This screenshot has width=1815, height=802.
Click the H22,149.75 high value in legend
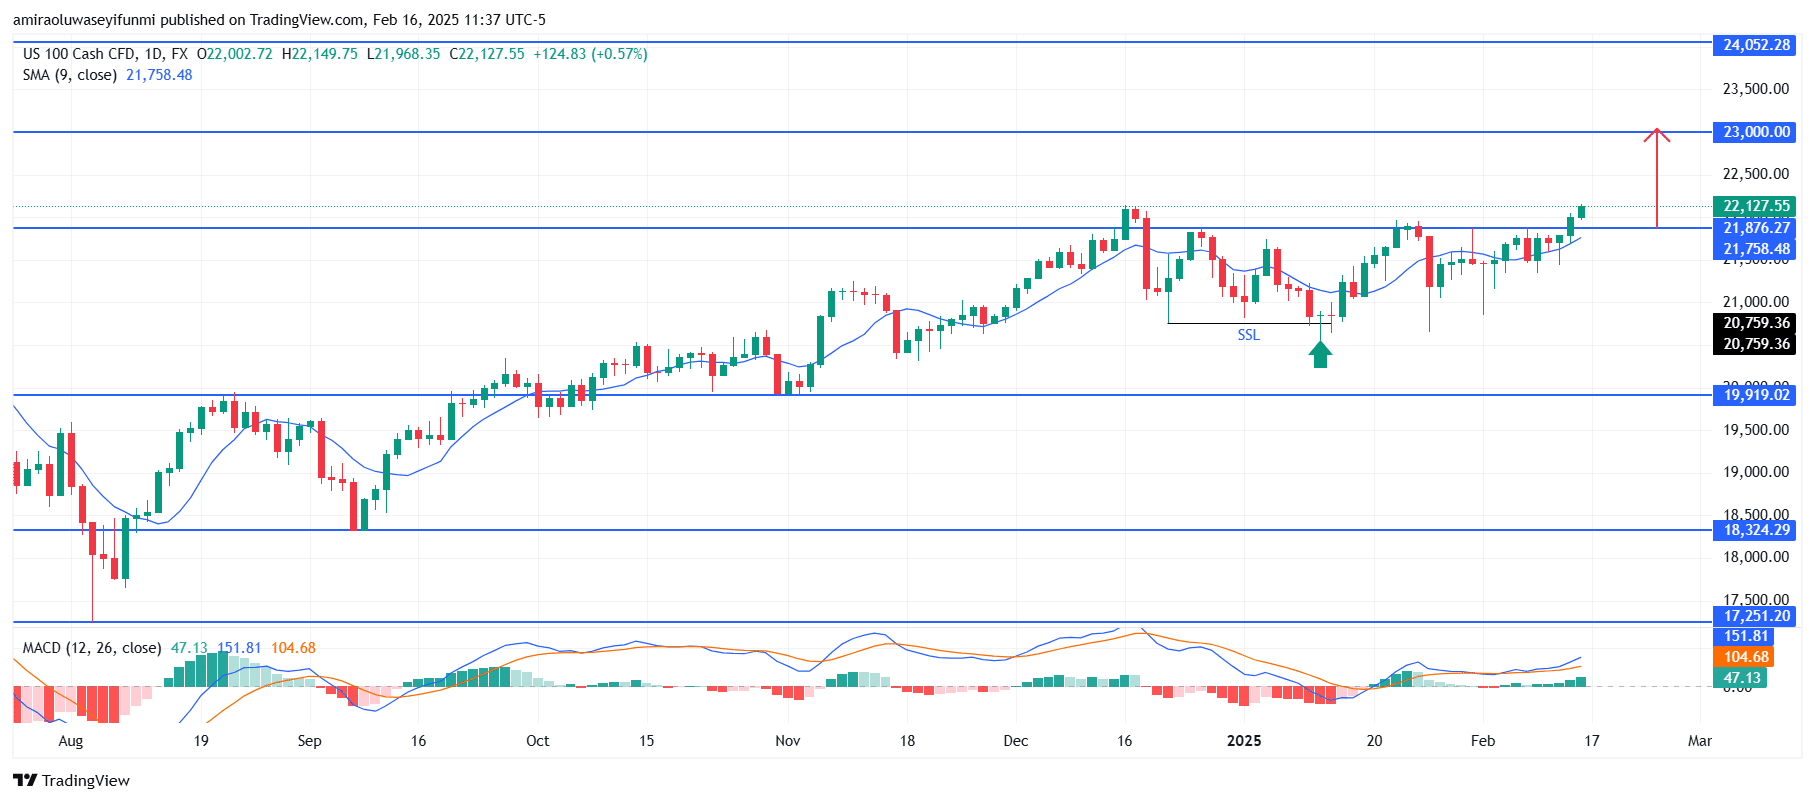[319, 54]
